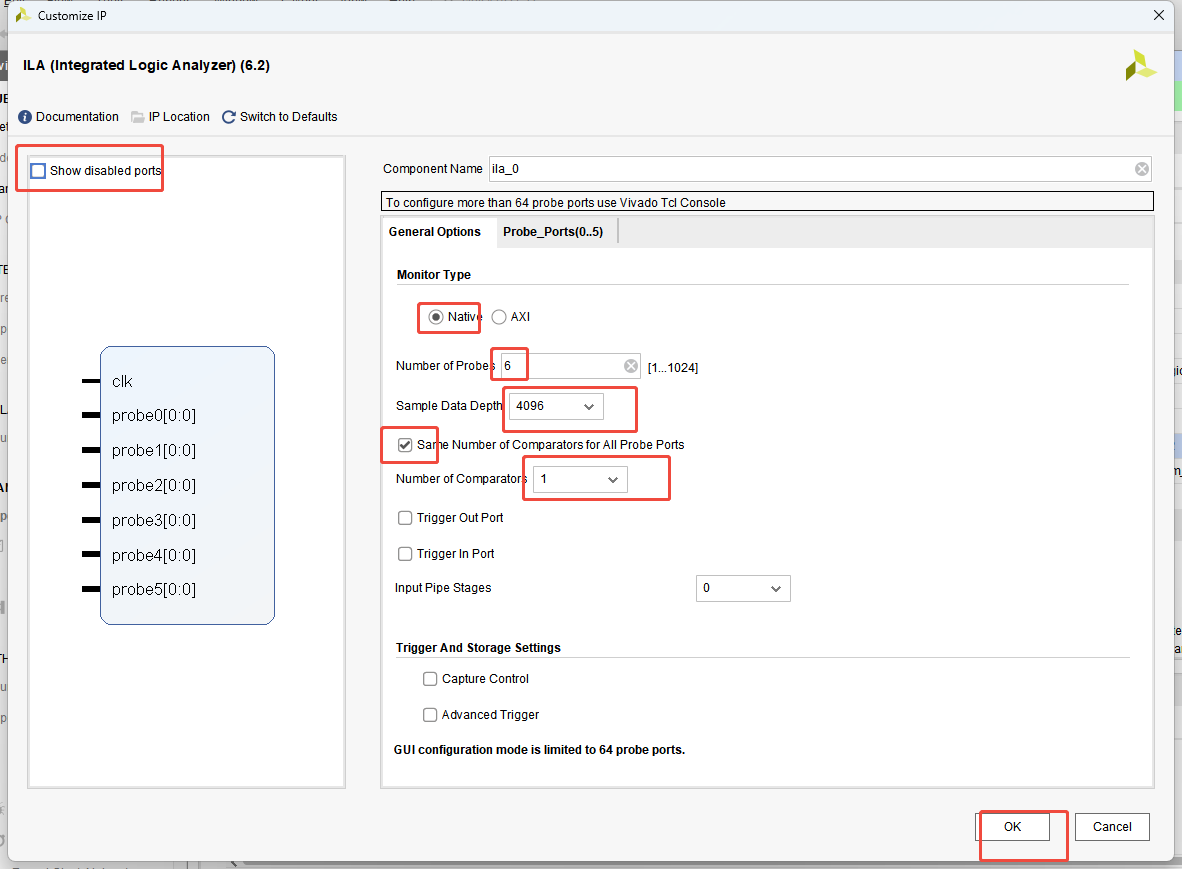Screen dimensions: 1182x869
Task: Close the Customize IP dialog
Action: [1159, 15]
